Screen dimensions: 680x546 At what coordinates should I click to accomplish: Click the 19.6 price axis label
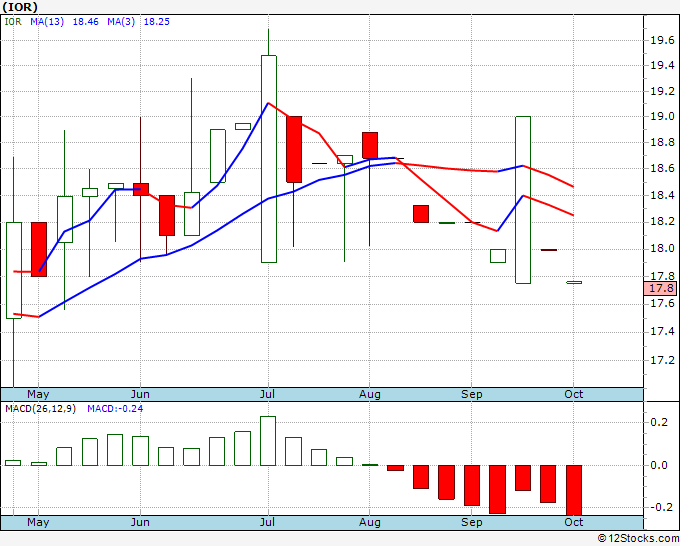pos(662,40)
